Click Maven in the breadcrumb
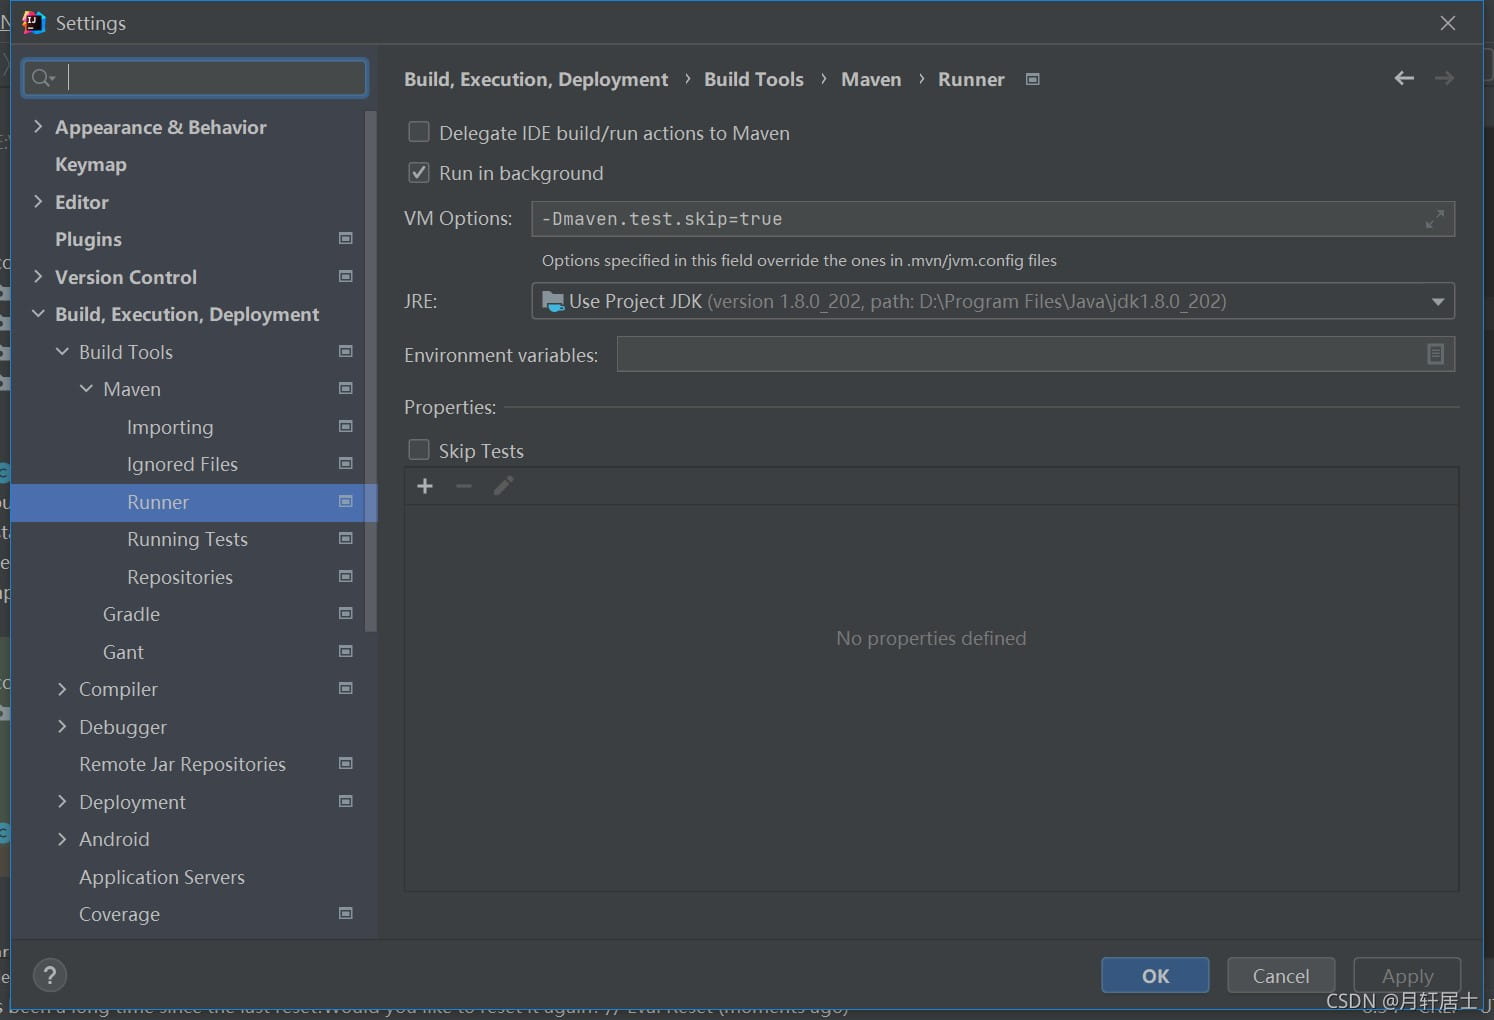Screen dimensions: 1494x1020 click(x=871, y=79)
